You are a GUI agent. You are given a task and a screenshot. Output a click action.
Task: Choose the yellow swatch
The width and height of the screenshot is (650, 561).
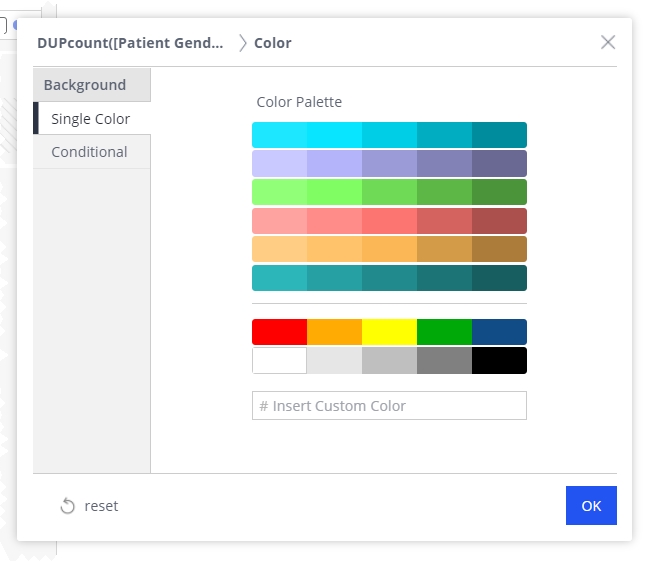click(389, 332)
